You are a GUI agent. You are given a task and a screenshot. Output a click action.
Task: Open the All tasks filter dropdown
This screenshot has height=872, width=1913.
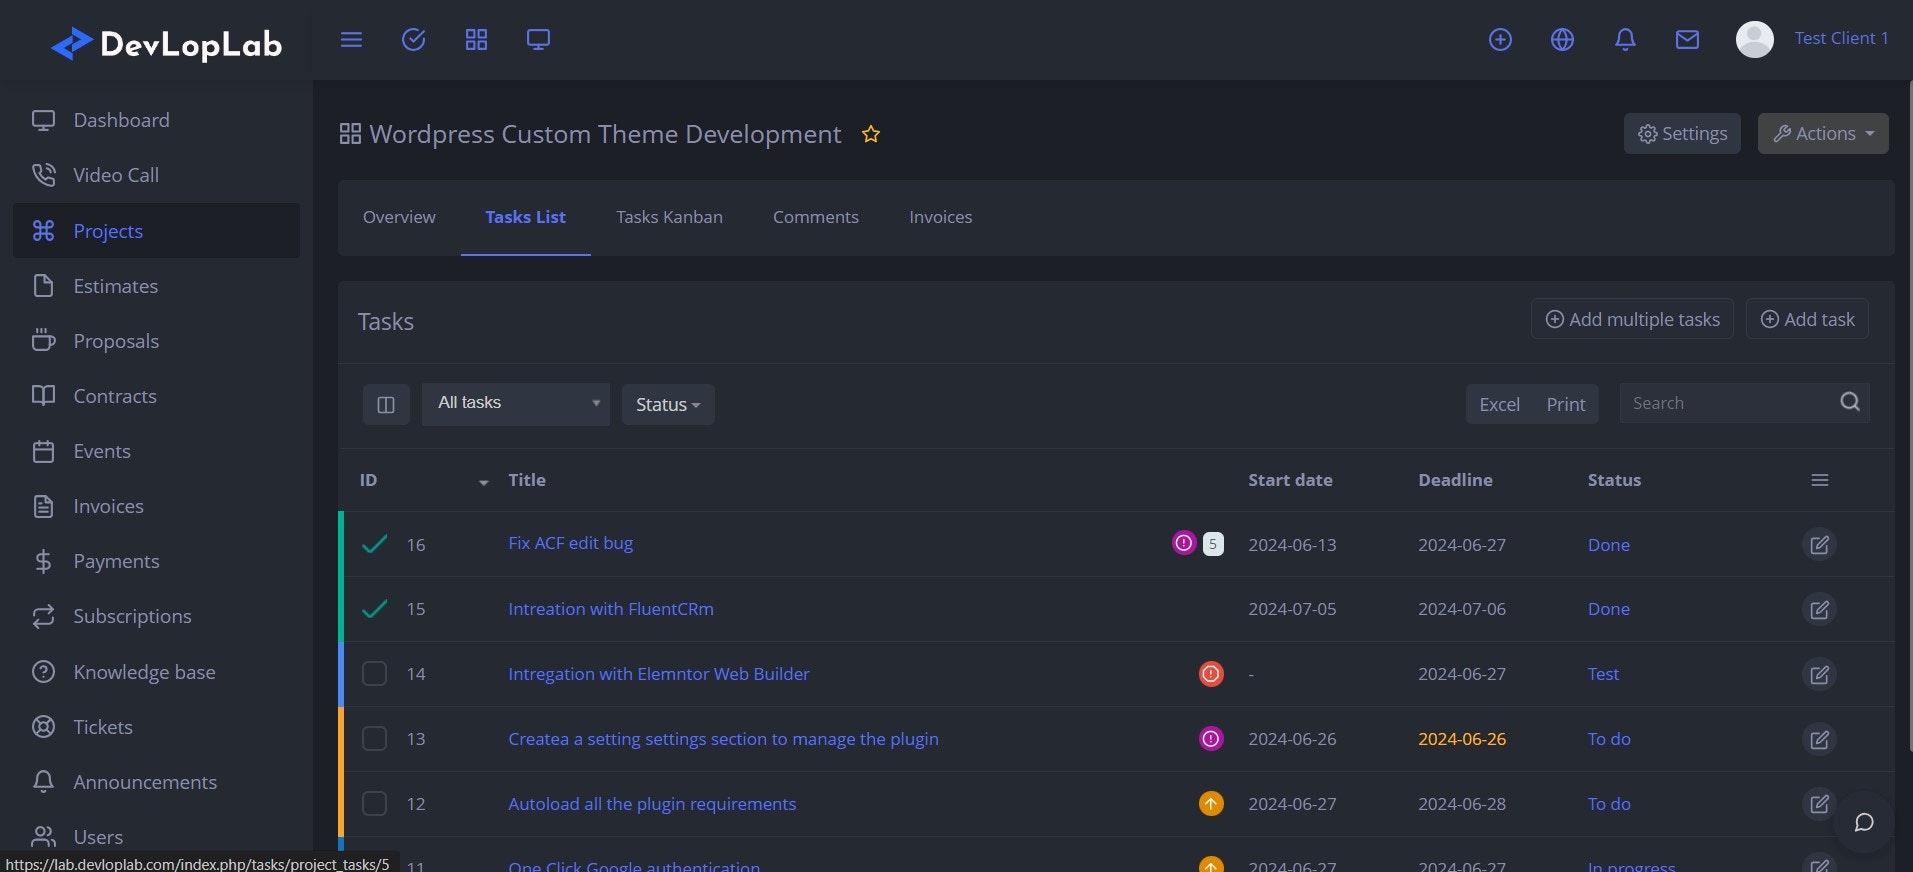pyautogui.click(x=515, y=404)
